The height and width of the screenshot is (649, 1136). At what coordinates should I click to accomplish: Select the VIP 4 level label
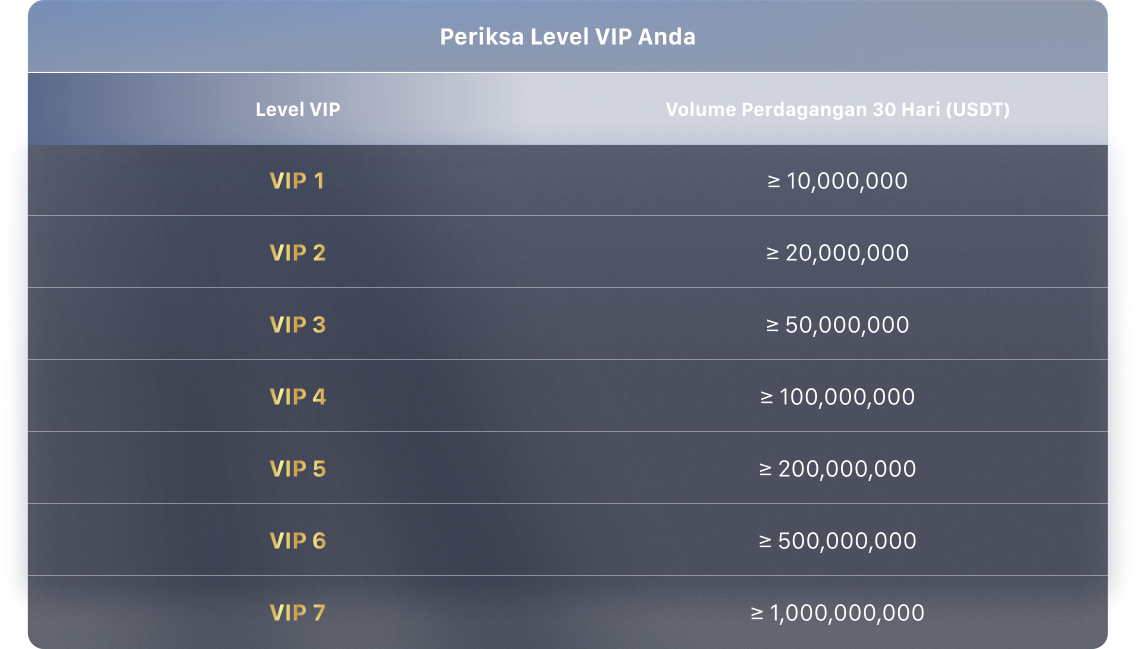(297, 397)
